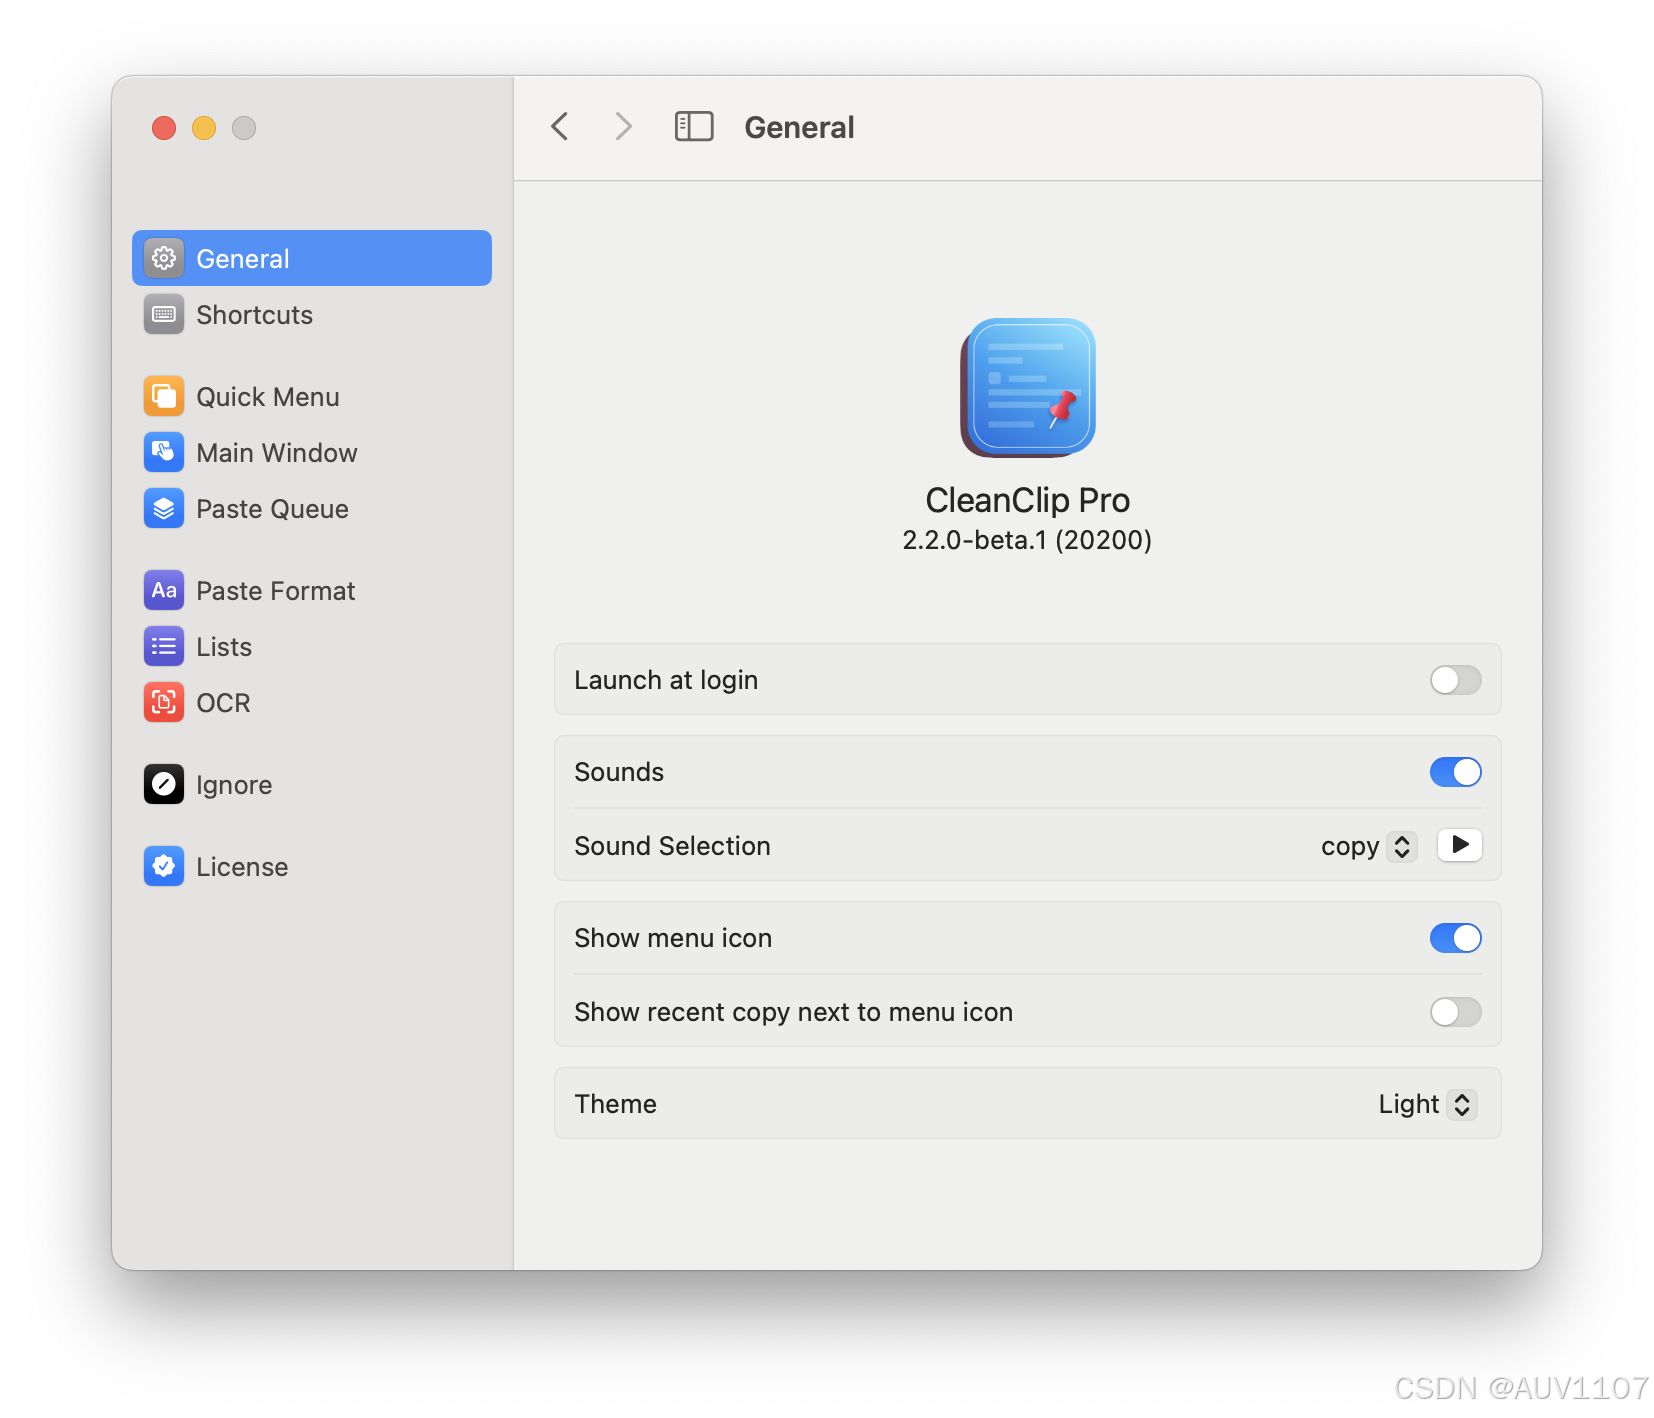
Task: Click the purple Lists icon
Action: [x=164, y=646]
